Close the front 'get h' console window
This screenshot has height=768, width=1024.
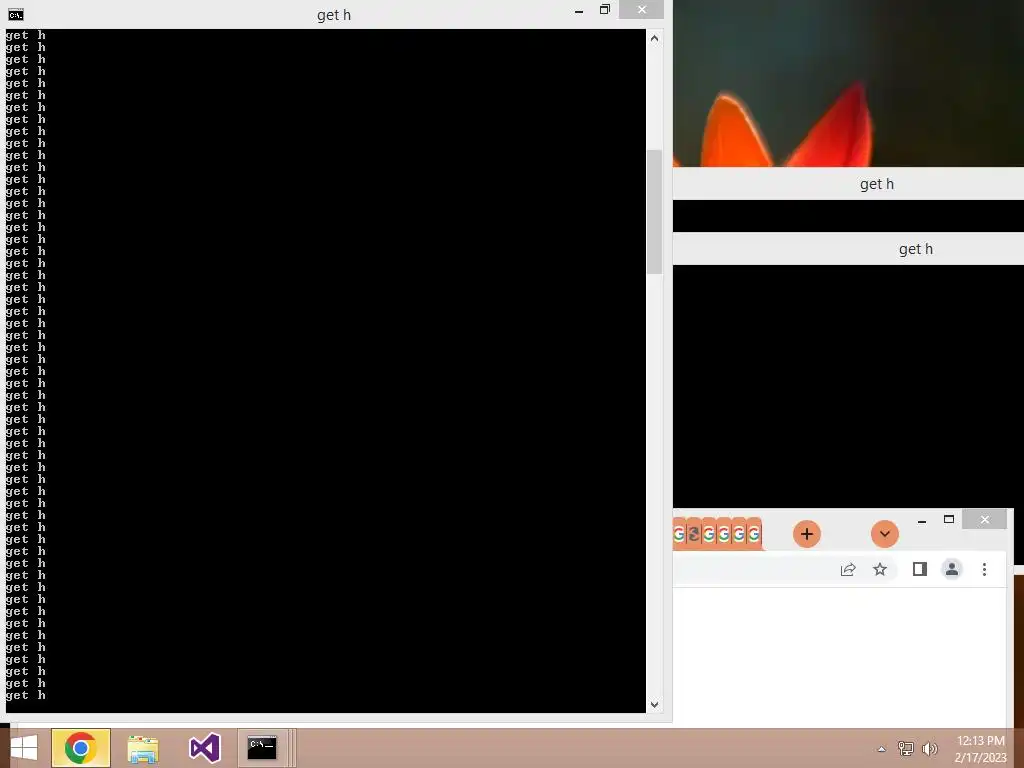[641, 10]
